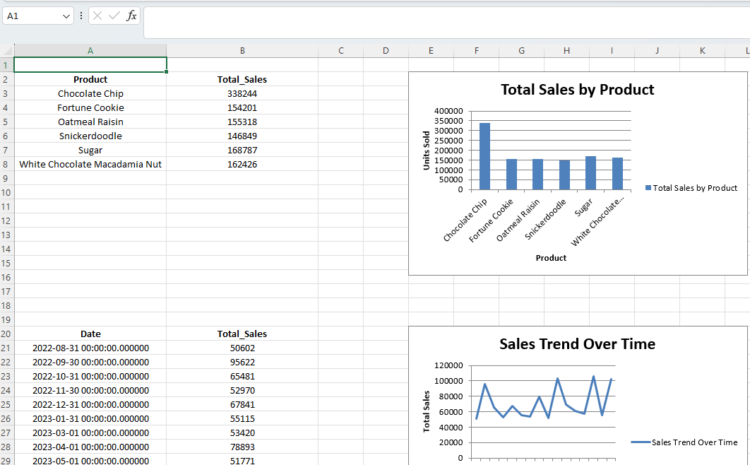Image resolution: width=750 pixels, height=465 pixels.
Task: Select column K header
Action: click(702, 51)
